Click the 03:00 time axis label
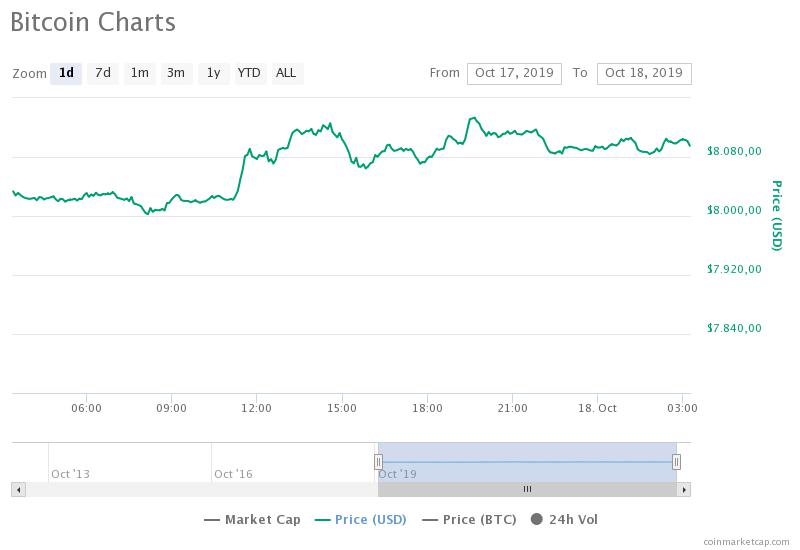 pyautogui.click(x=683, y=408)
